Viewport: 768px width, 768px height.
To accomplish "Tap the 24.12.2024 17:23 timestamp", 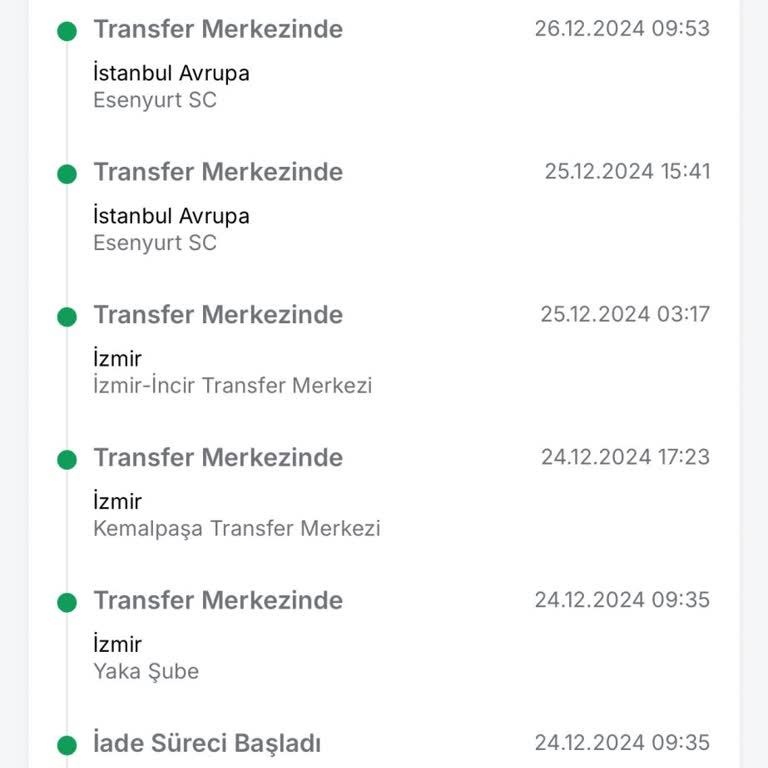I will click(625, 457).
